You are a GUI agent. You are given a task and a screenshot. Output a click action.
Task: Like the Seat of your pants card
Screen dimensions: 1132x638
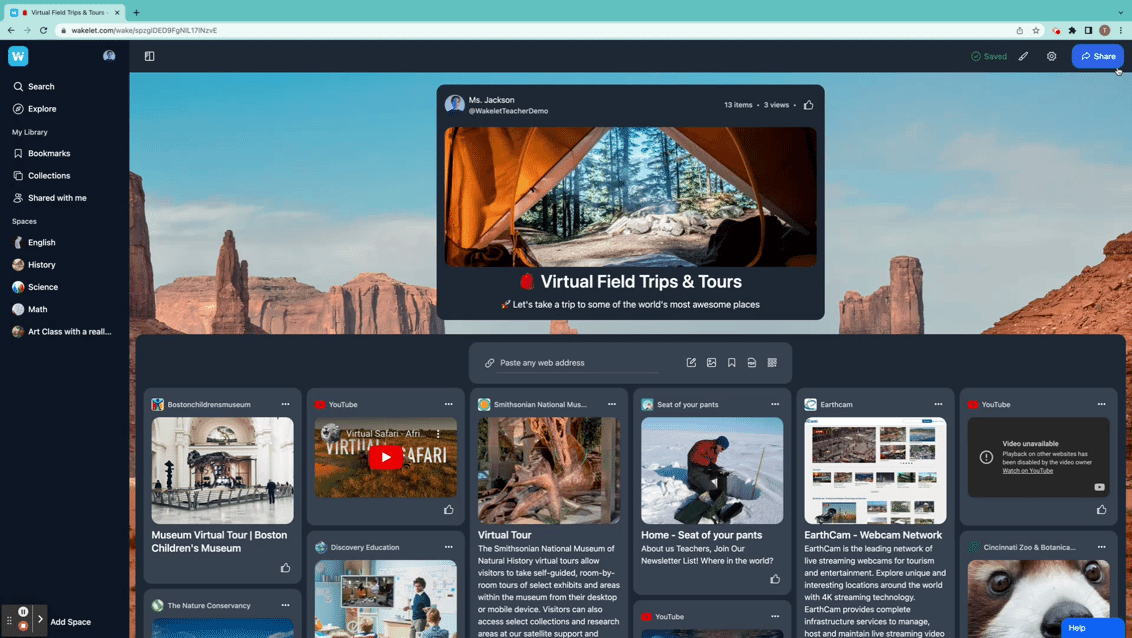[775, 579]
